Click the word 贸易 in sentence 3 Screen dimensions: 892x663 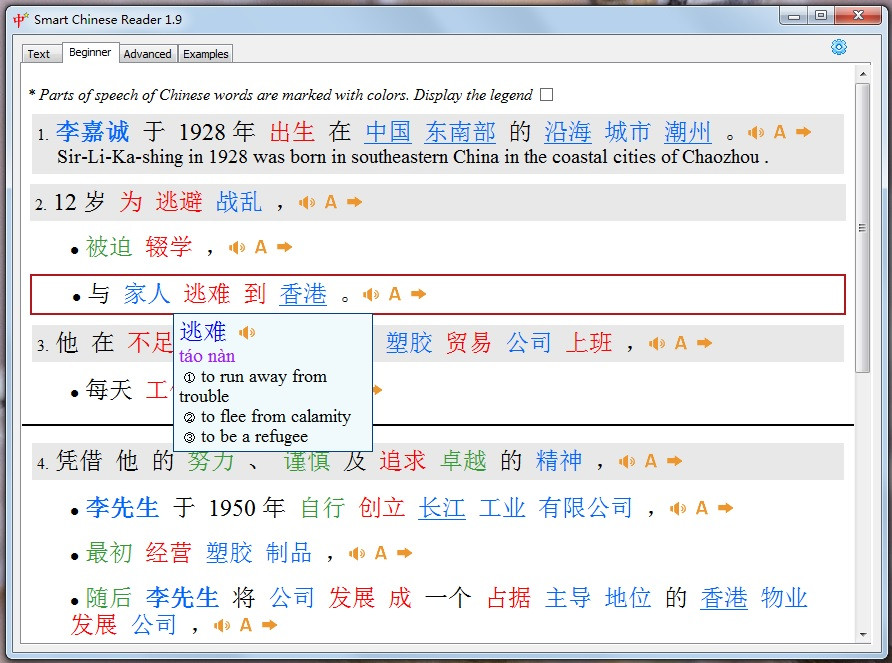tap(468, 343)
